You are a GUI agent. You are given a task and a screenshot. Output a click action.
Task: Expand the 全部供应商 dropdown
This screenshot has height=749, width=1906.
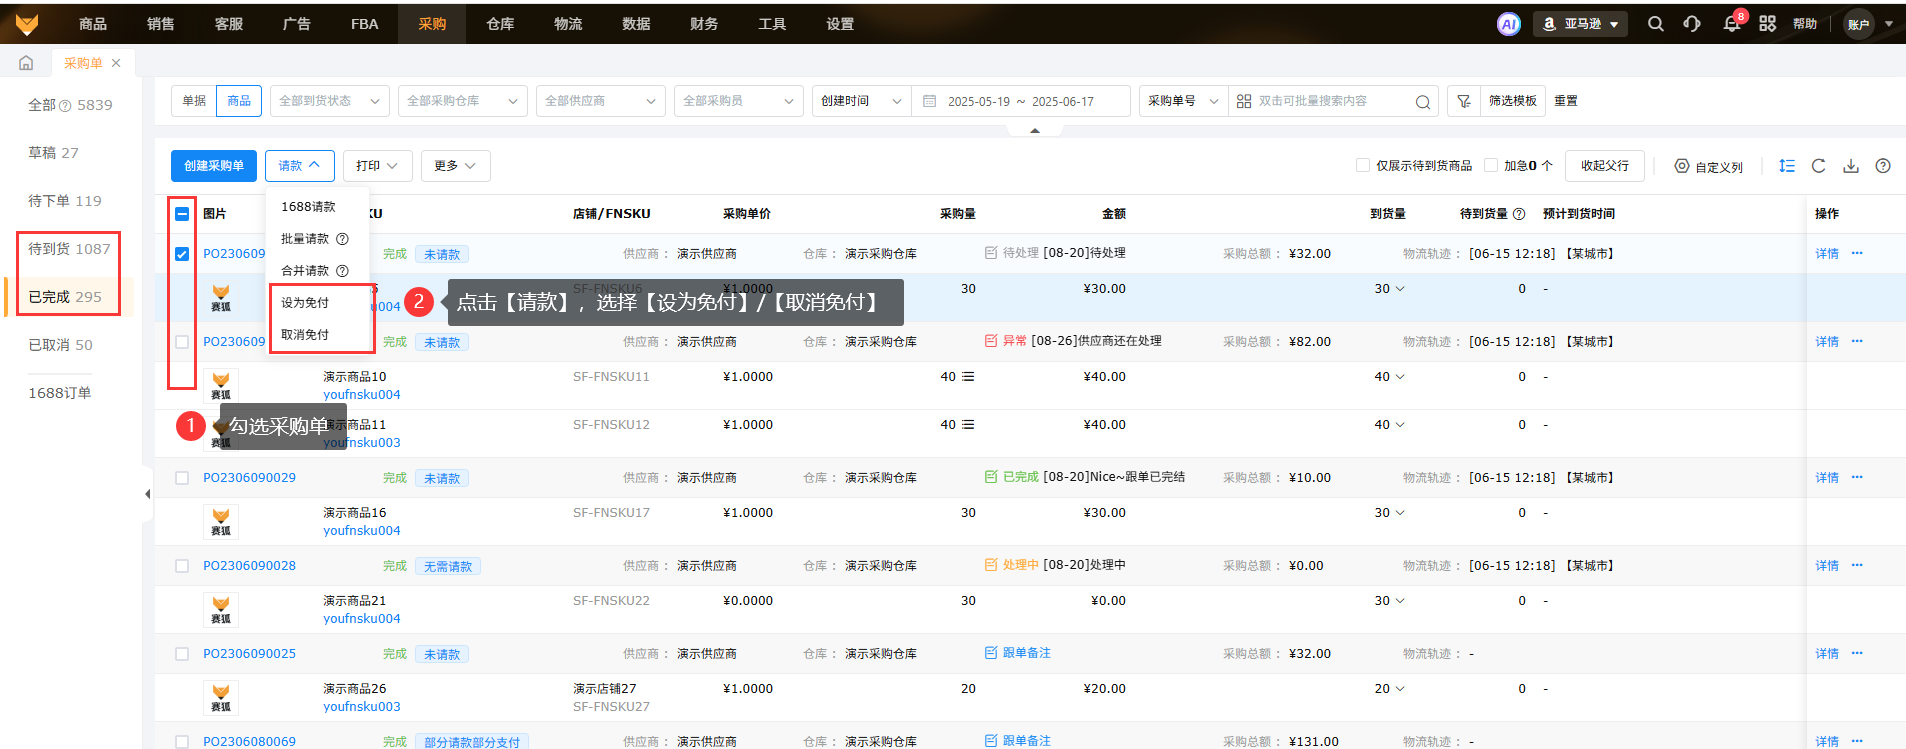(600, 101)
